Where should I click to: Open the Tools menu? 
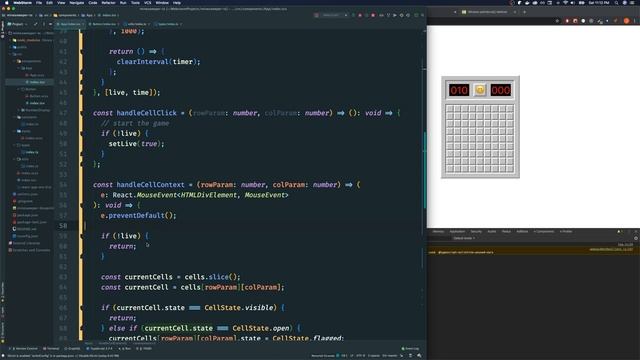pyautogui.click(x=135, y=2)
